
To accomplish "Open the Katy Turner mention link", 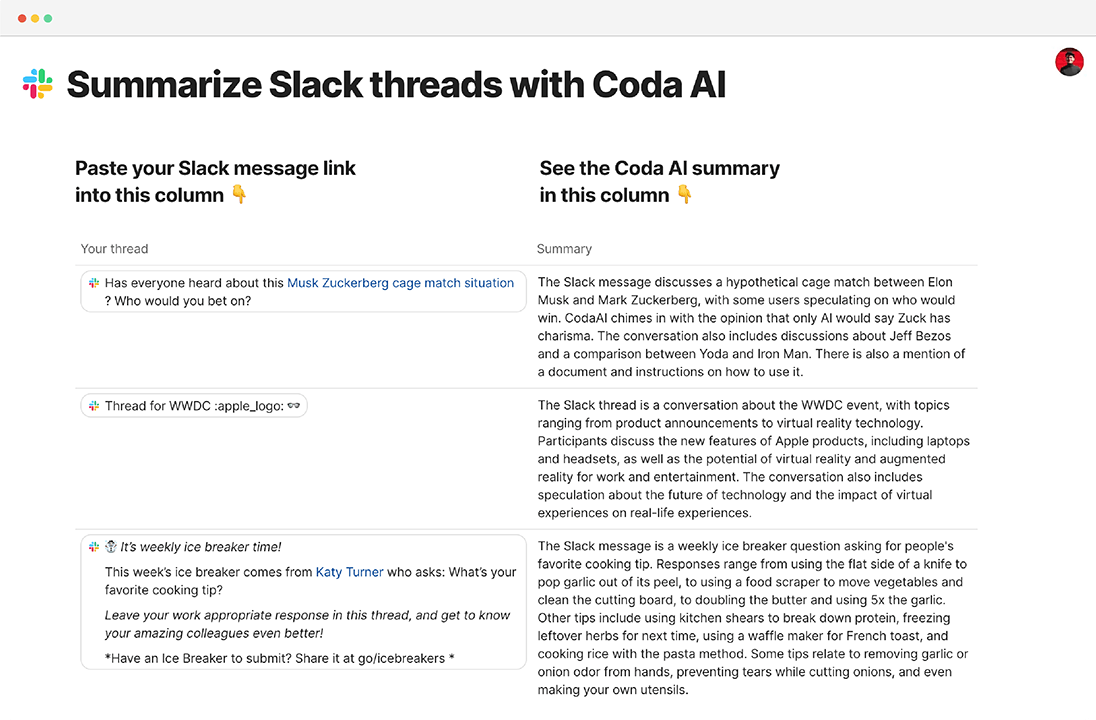I will [349, 572].
